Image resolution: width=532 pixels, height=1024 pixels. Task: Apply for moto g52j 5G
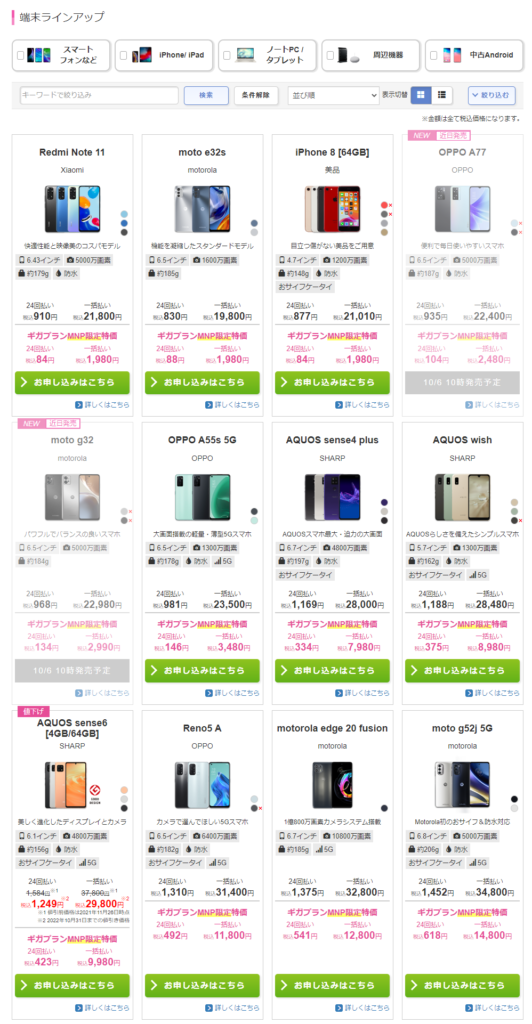pos(462,985)
